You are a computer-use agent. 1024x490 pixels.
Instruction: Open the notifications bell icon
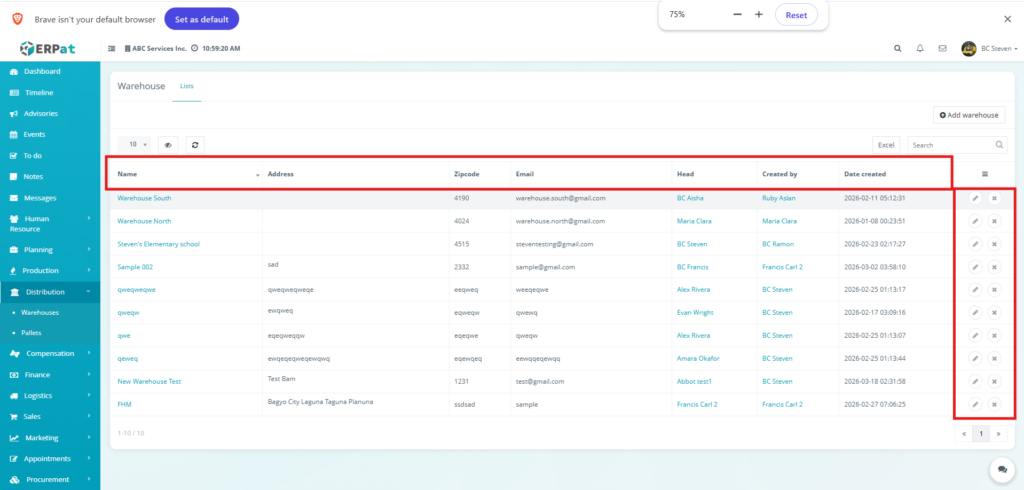point(919,48)
